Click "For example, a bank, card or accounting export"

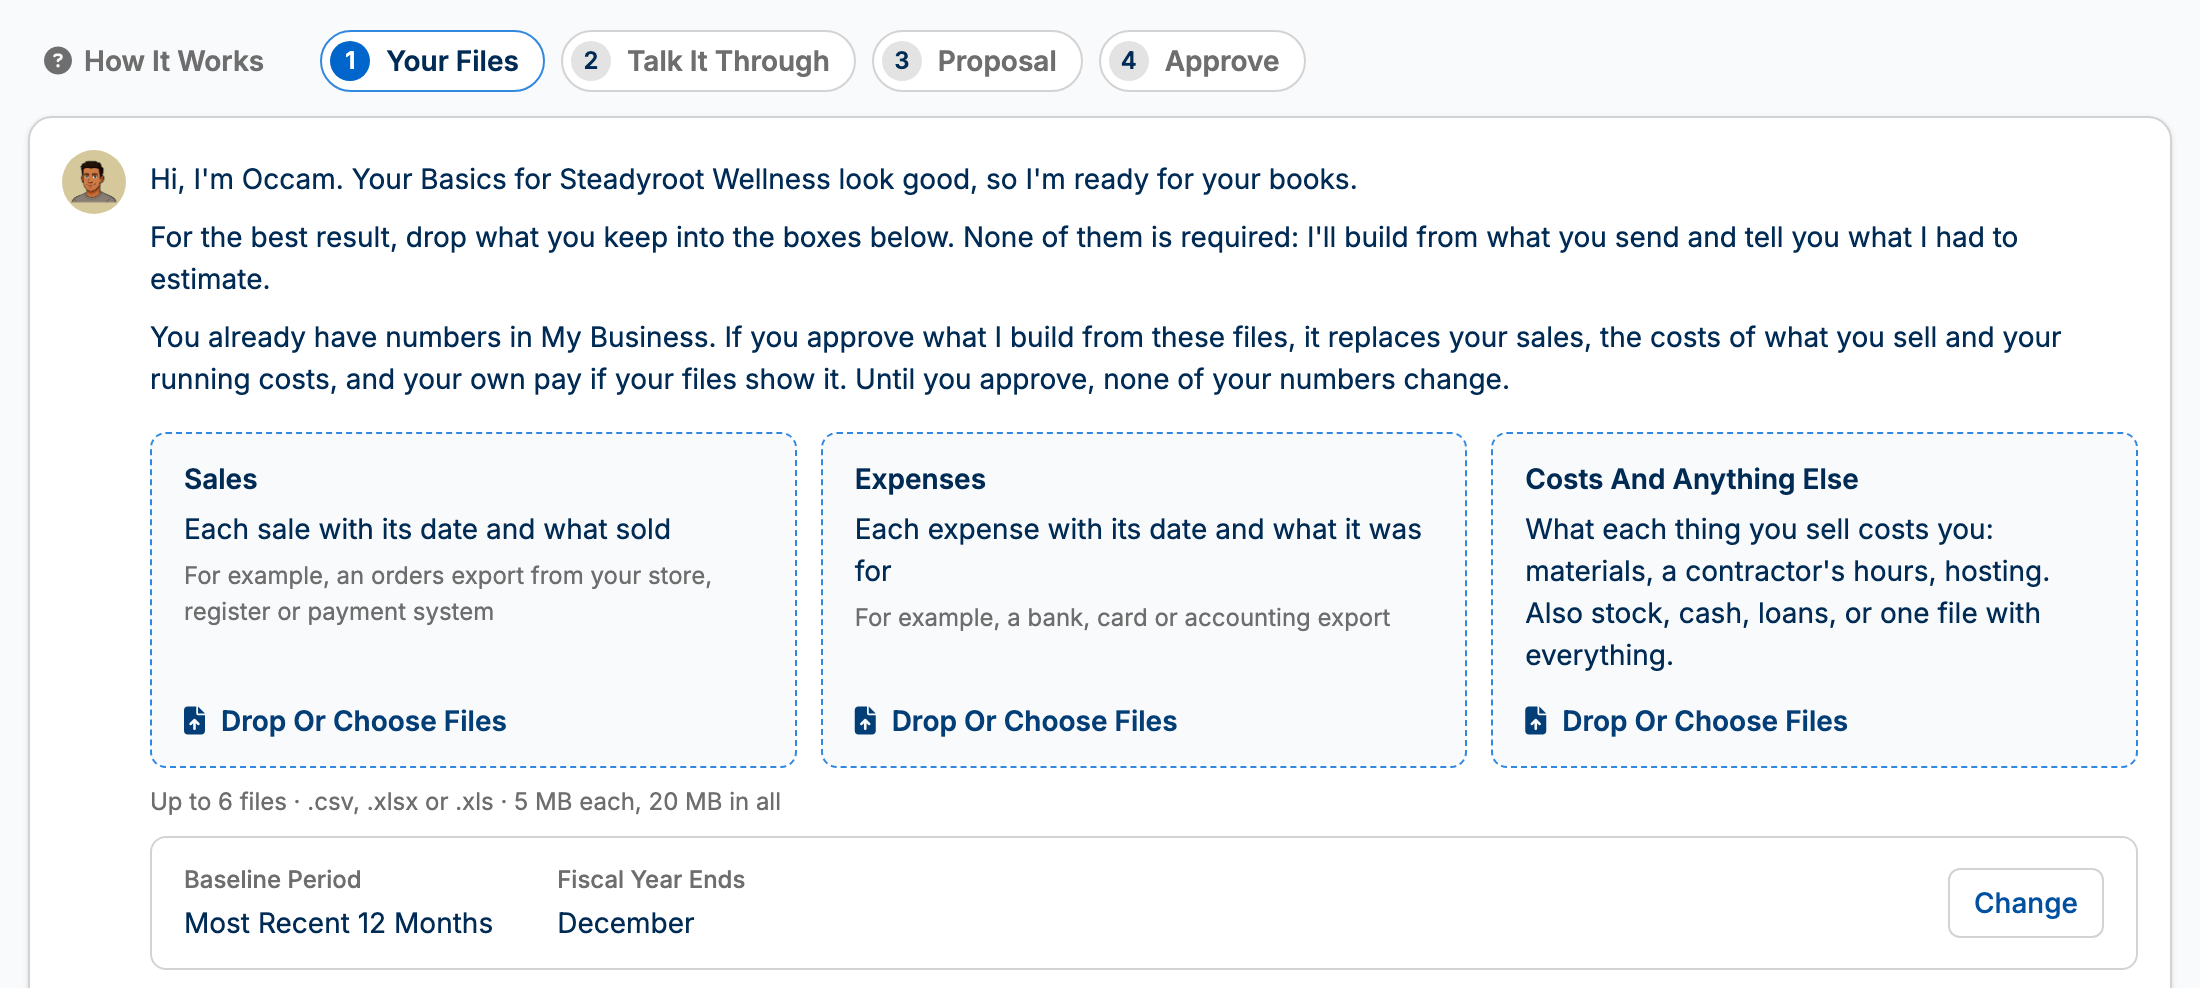coord(1122,617)
